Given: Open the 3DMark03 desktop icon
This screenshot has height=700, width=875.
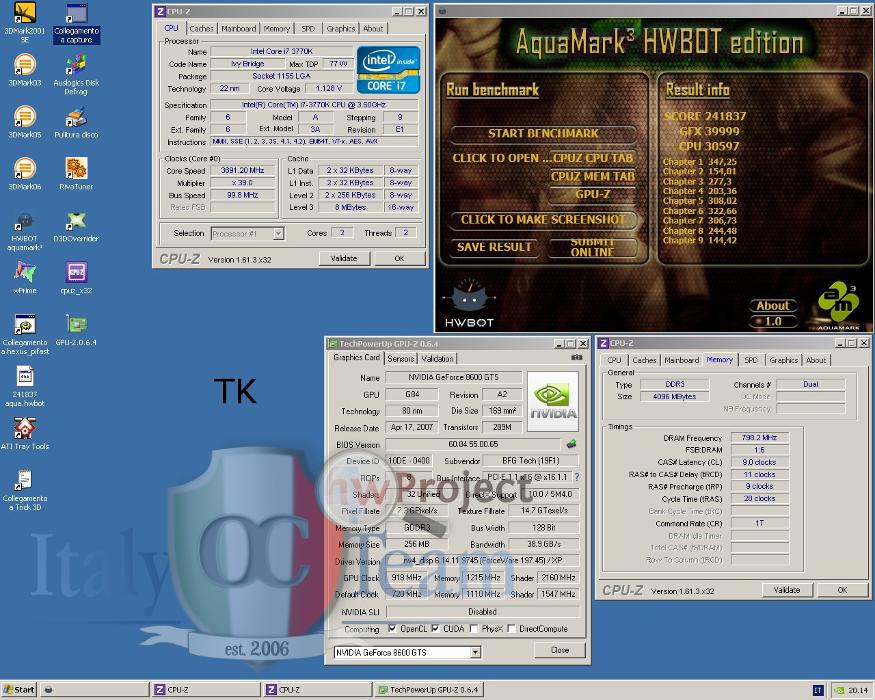Looking at the screenshot, I should [x=24, y=70].
